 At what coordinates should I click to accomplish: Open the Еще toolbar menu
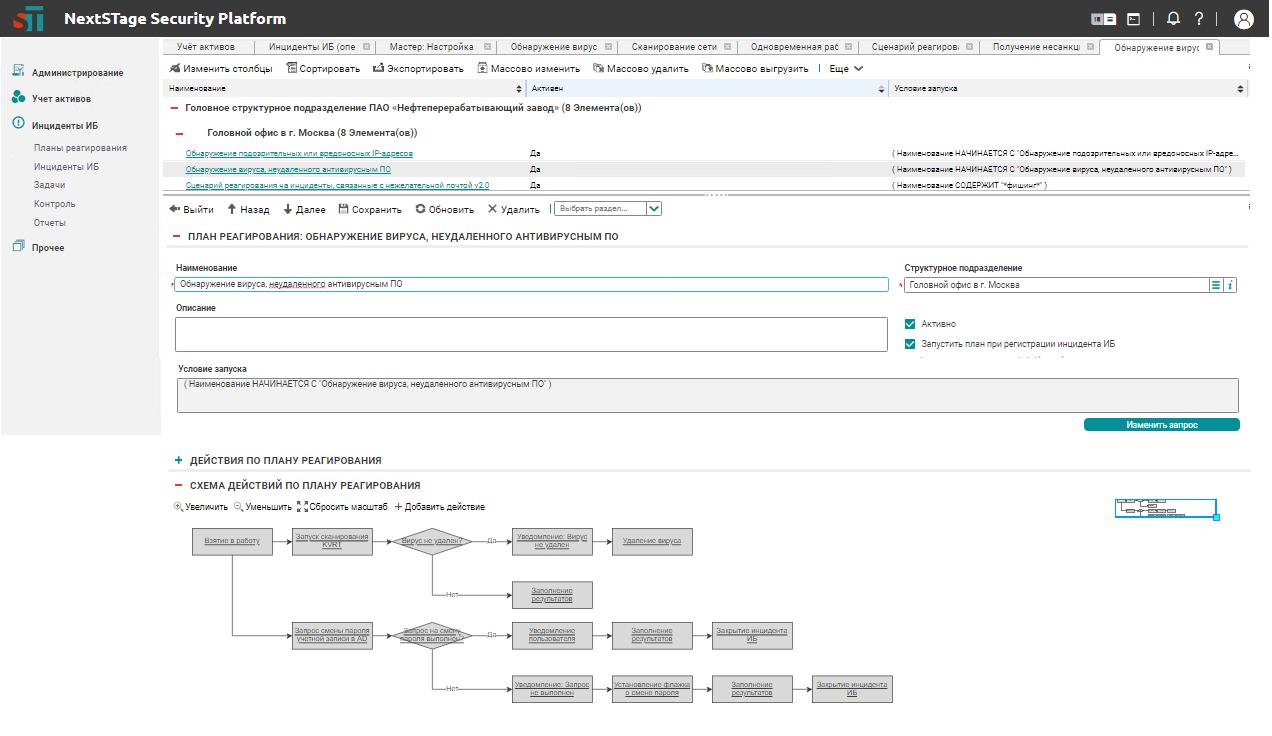click(x=846, y=69)
